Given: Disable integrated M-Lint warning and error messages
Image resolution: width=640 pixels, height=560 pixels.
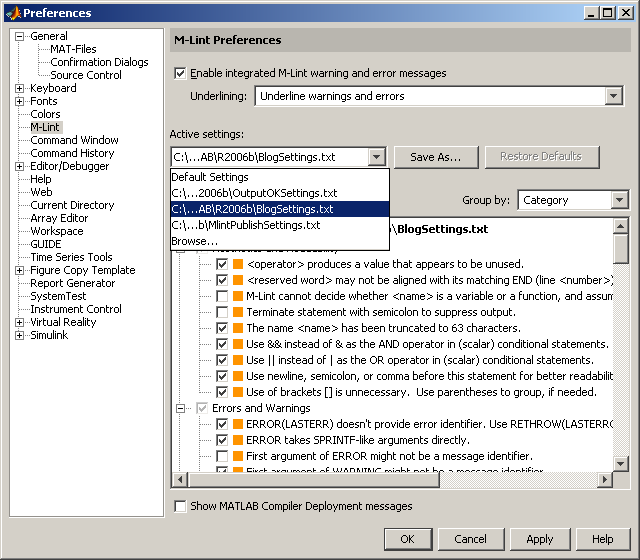Looking at the screenshot, I should (180, 73).
